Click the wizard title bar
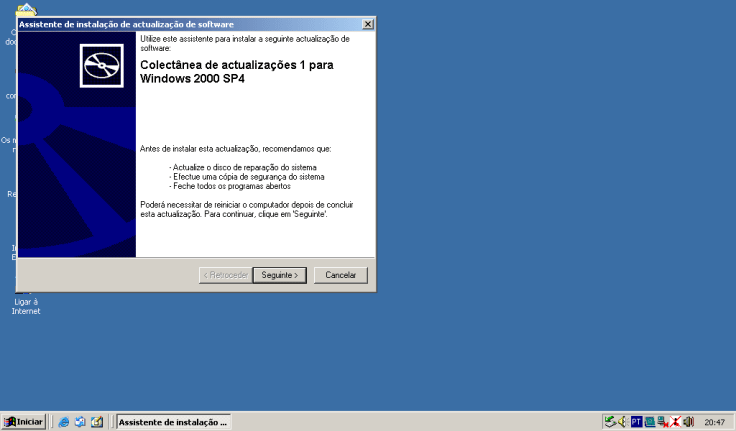The width and height of the screenshot is (736, 431). tap(180, 24)
